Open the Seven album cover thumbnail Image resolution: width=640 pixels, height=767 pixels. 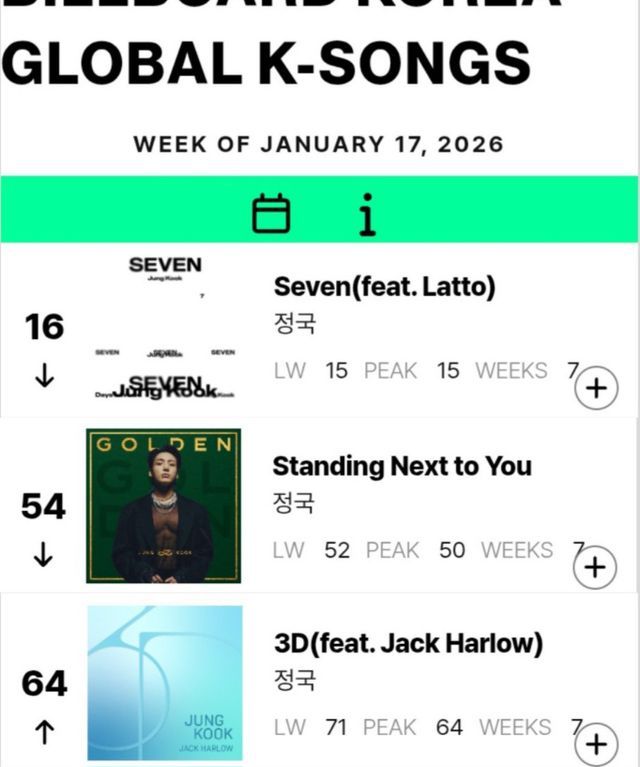click(164, 328)
